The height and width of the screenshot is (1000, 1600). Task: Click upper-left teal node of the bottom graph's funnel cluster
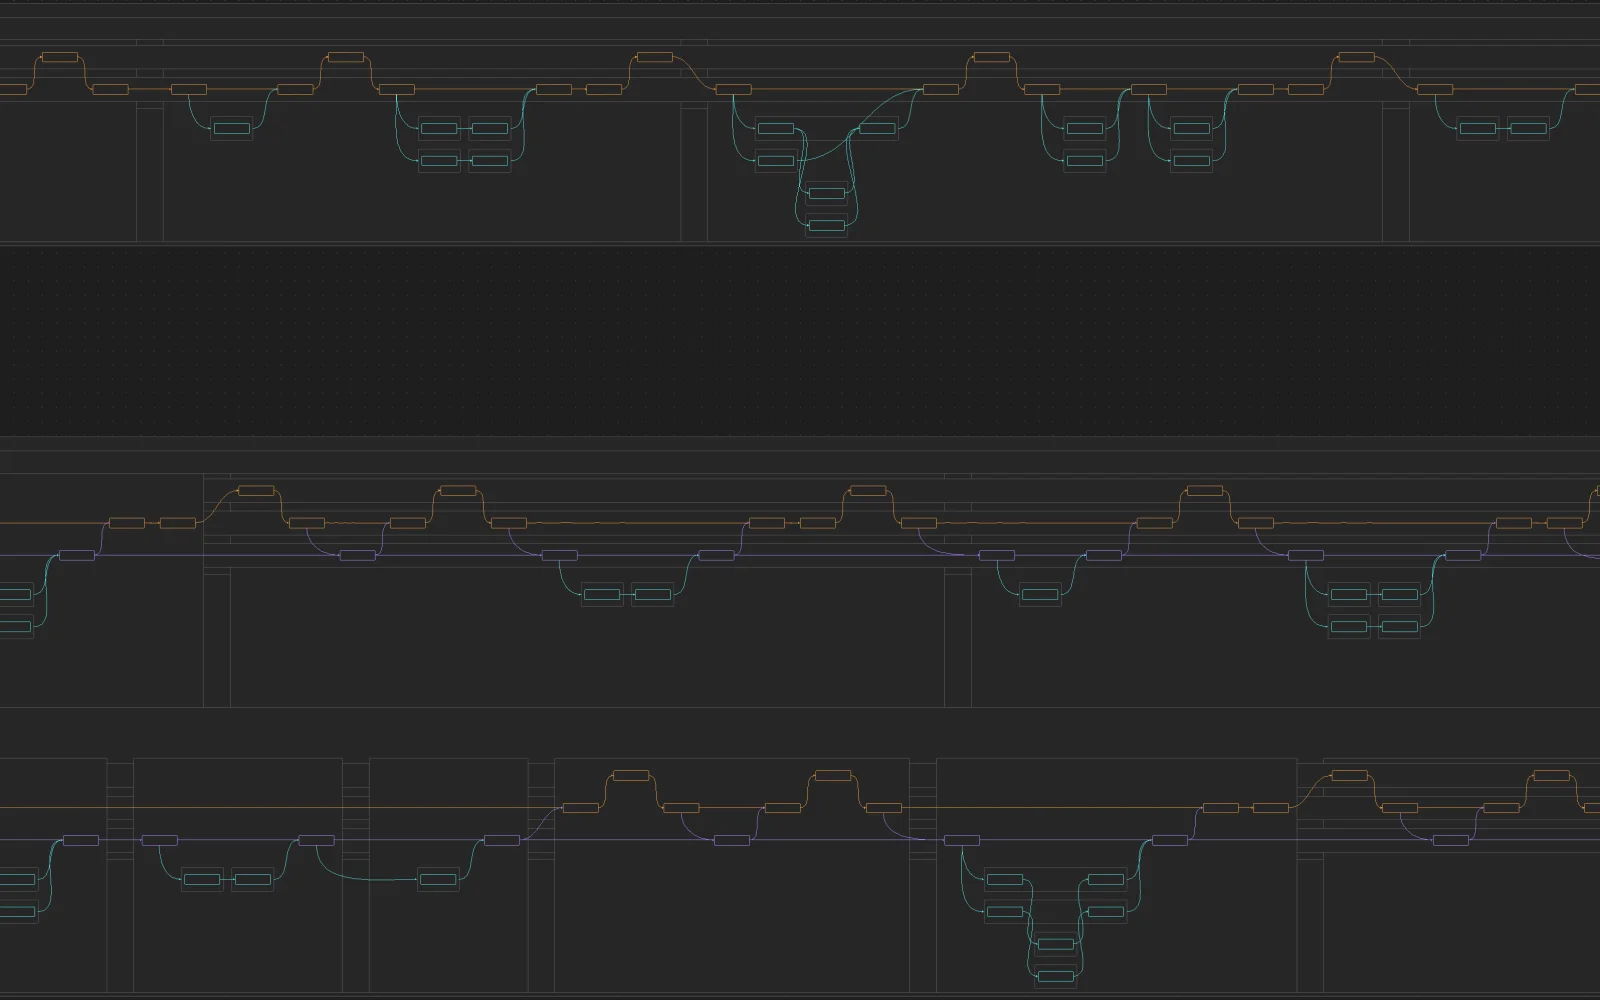1004,879
